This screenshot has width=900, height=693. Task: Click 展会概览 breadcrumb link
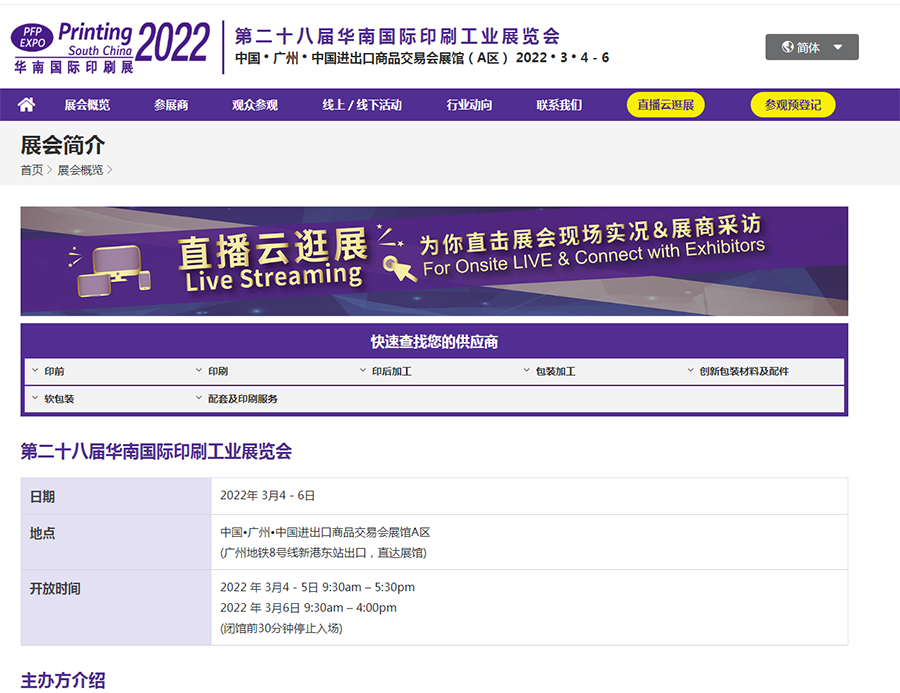(80, 170)
